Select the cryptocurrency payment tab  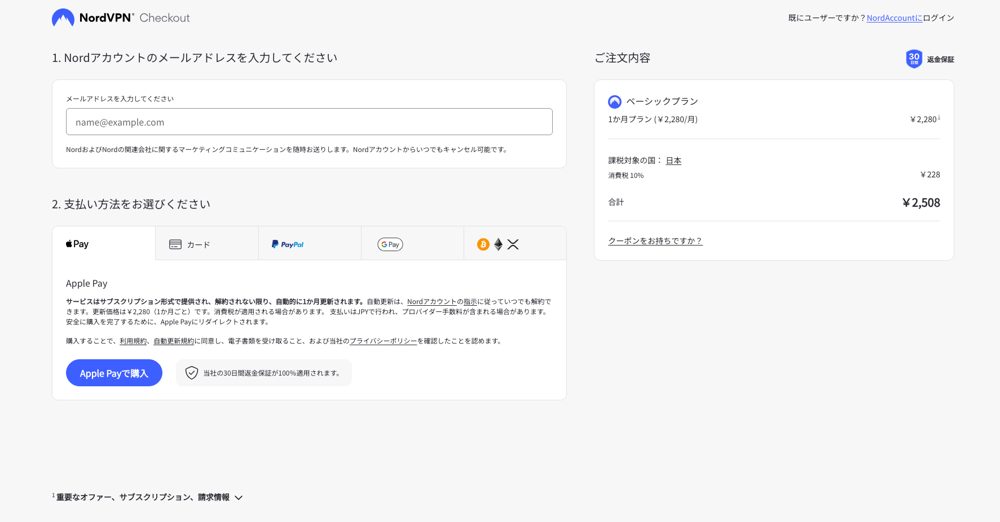(515, 244)
